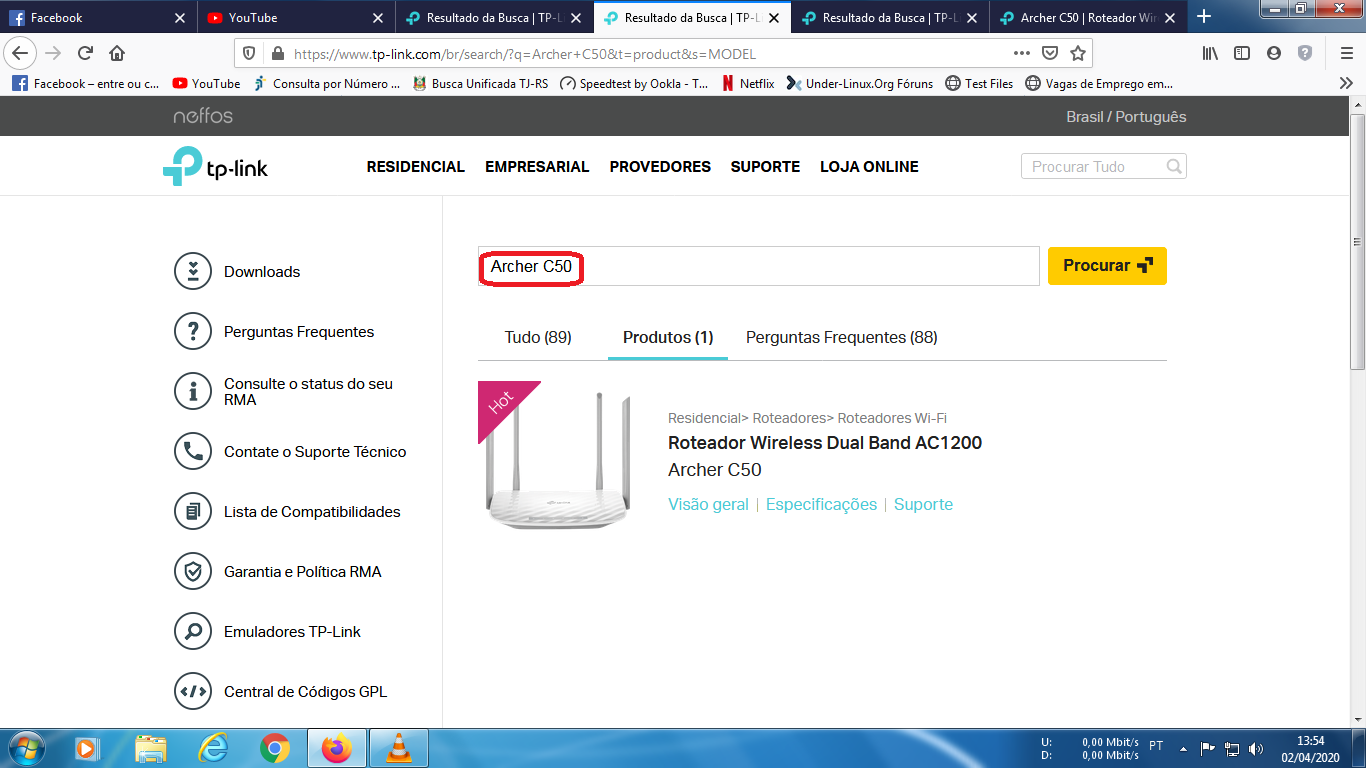The width and height of the screenshot is (1366, 768).
Task: Open the Visão geral link
Action: (x=708, y=504)
